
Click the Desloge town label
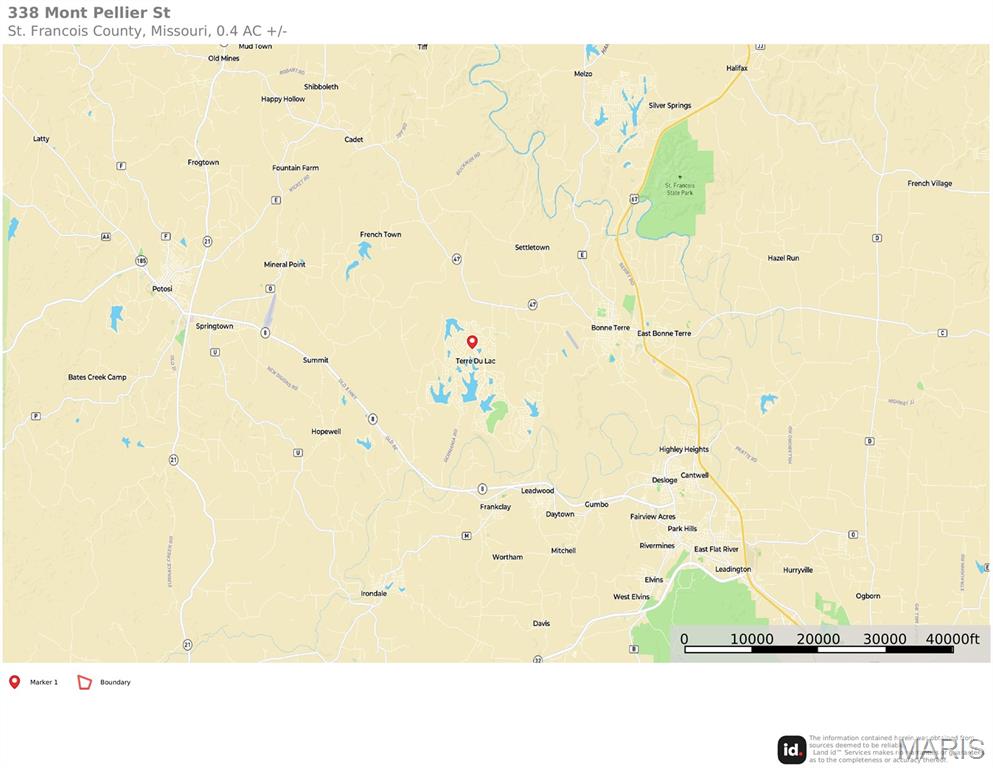[x=664, y=480]
